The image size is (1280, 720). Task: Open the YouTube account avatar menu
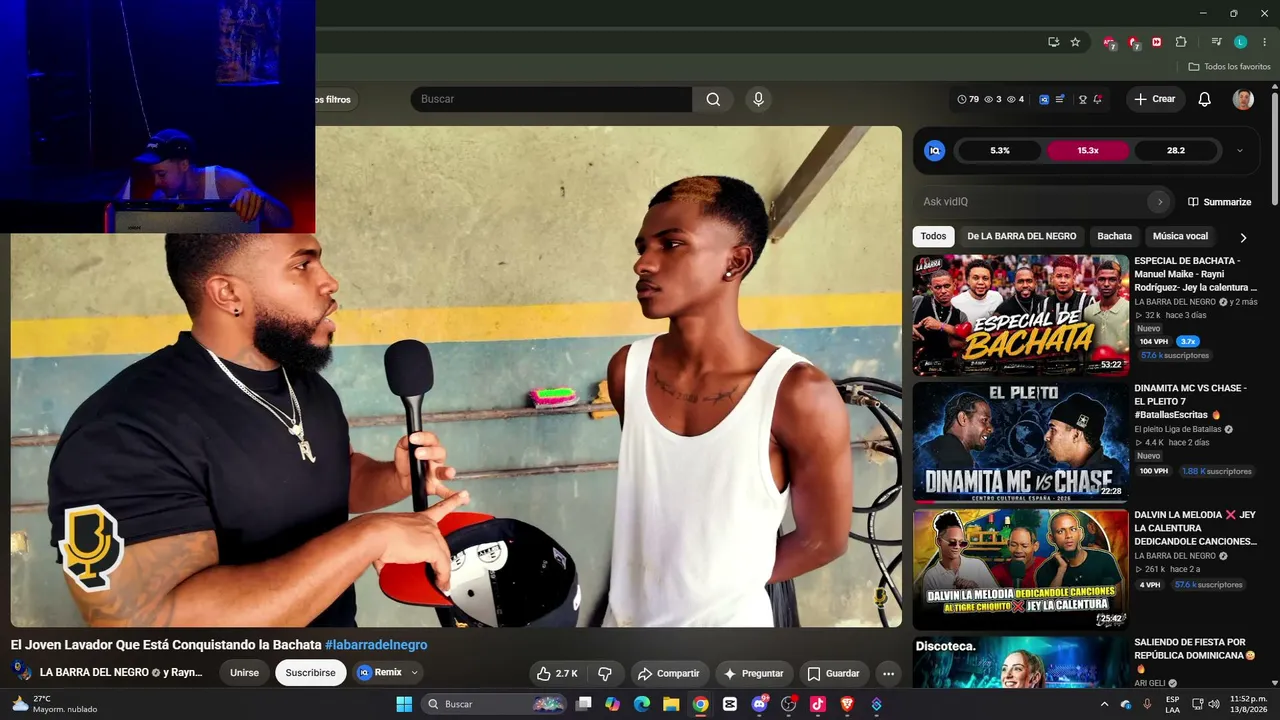pos(1243,99)
